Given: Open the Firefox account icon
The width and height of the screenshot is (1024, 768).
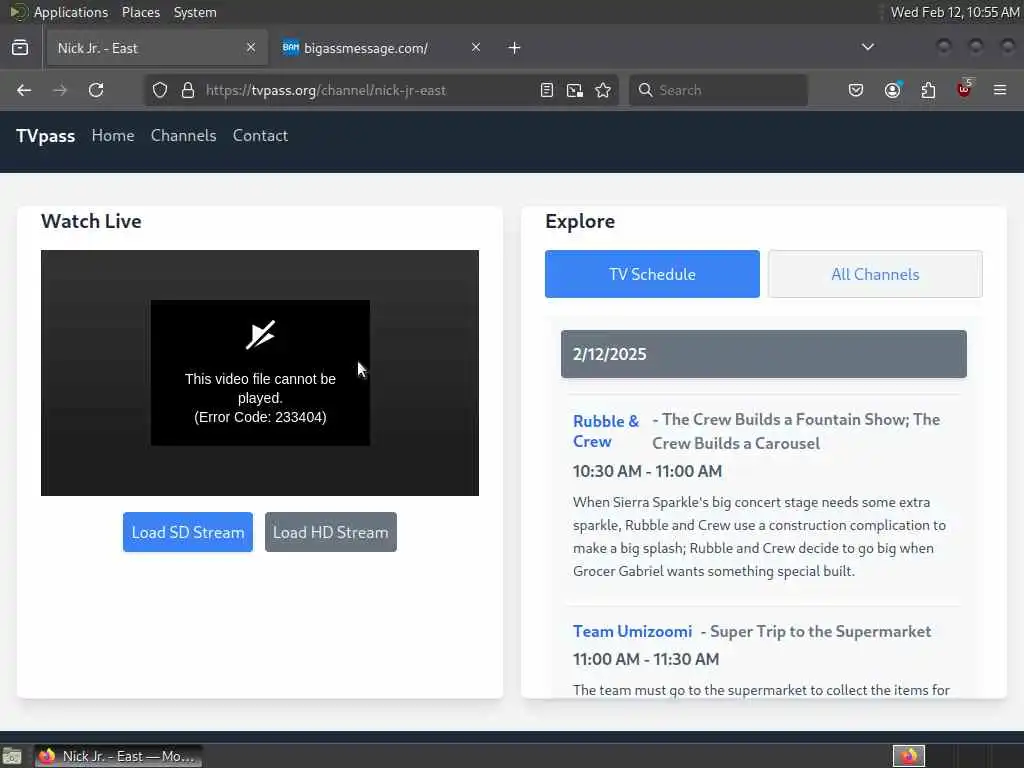Looking at the screenshot, I should click(892, 90).
